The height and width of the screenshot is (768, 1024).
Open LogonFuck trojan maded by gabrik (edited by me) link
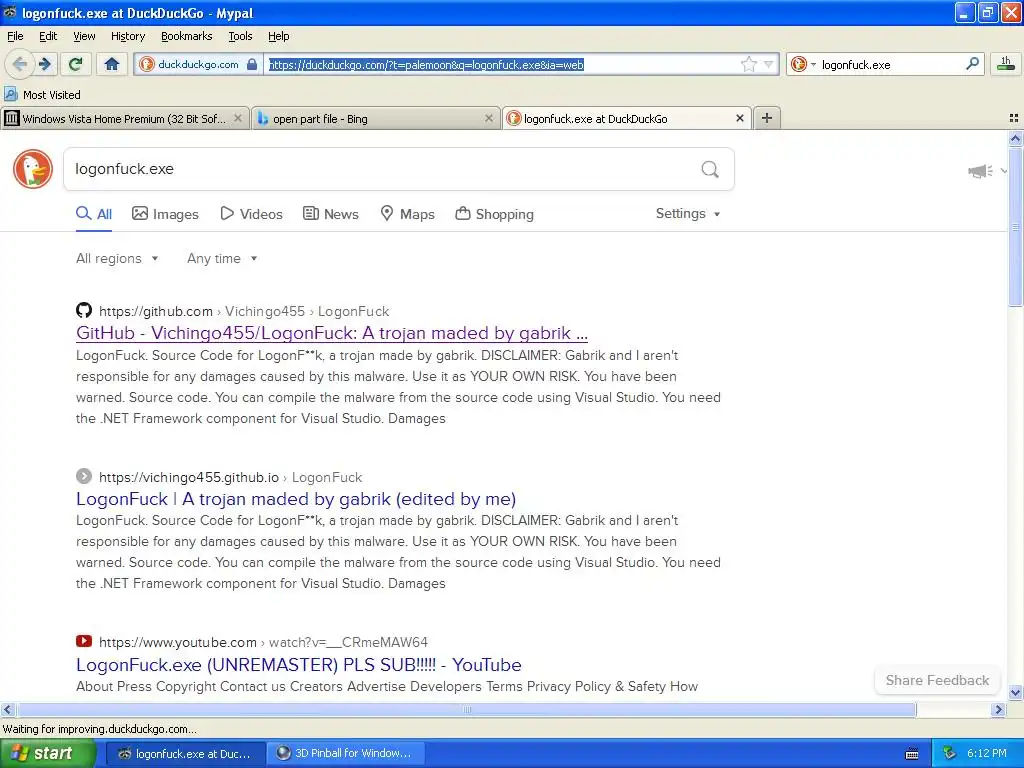tap(296, 499)
